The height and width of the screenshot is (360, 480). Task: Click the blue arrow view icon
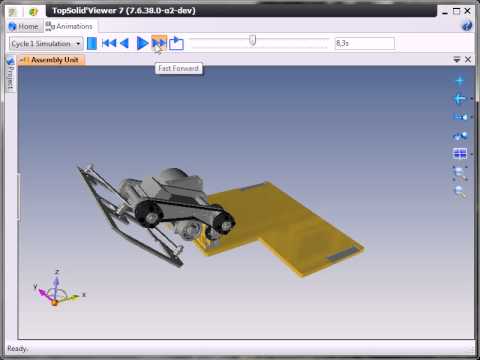460,99
